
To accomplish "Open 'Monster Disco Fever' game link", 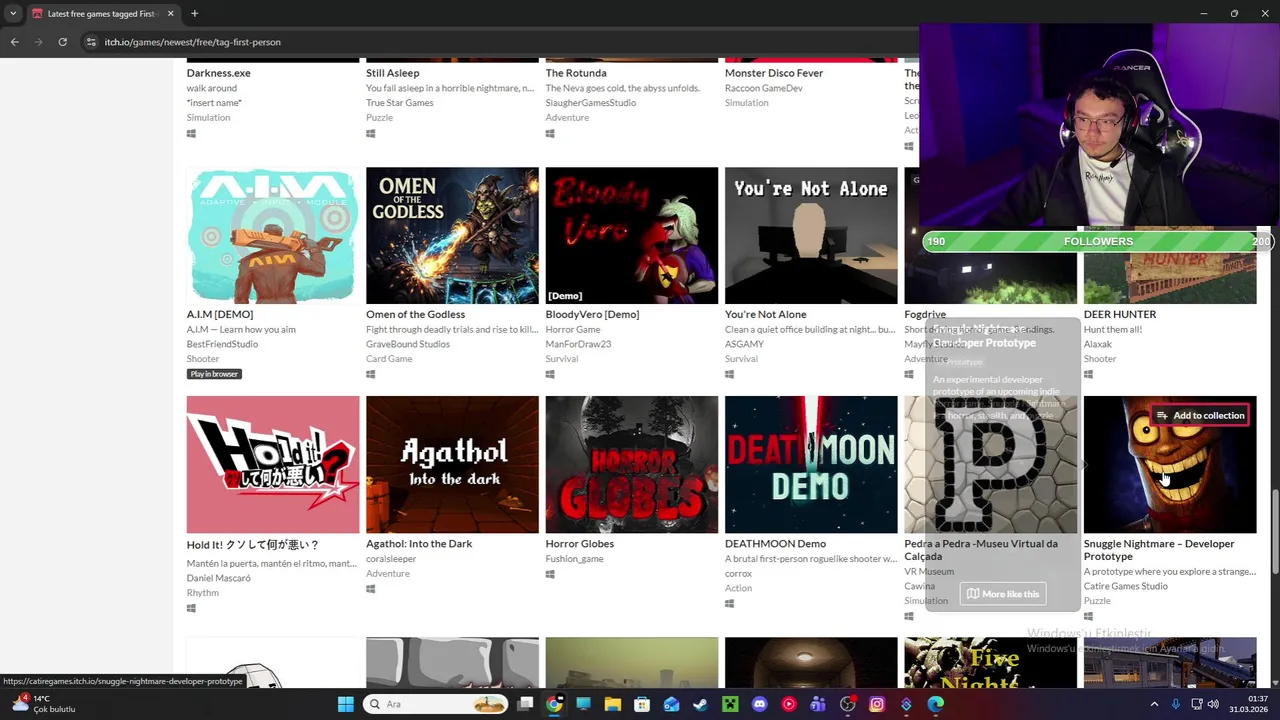I will tap(774, 73).
